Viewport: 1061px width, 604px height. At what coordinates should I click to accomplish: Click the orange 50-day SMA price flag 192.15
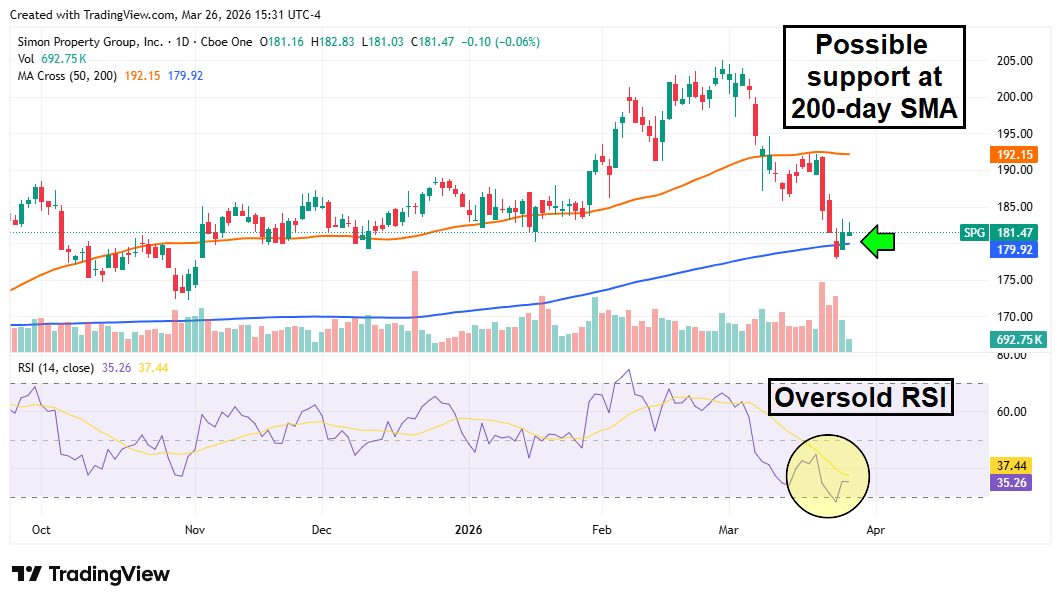coord(1016,155)
